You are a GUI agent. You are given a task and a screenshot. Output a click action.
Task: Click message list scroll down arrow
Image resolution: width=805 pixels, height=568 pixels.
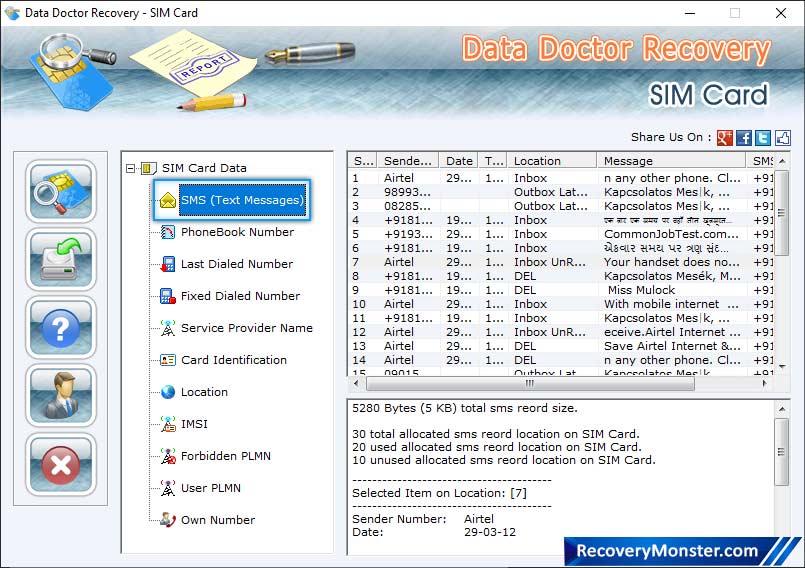tap(782, 366)
